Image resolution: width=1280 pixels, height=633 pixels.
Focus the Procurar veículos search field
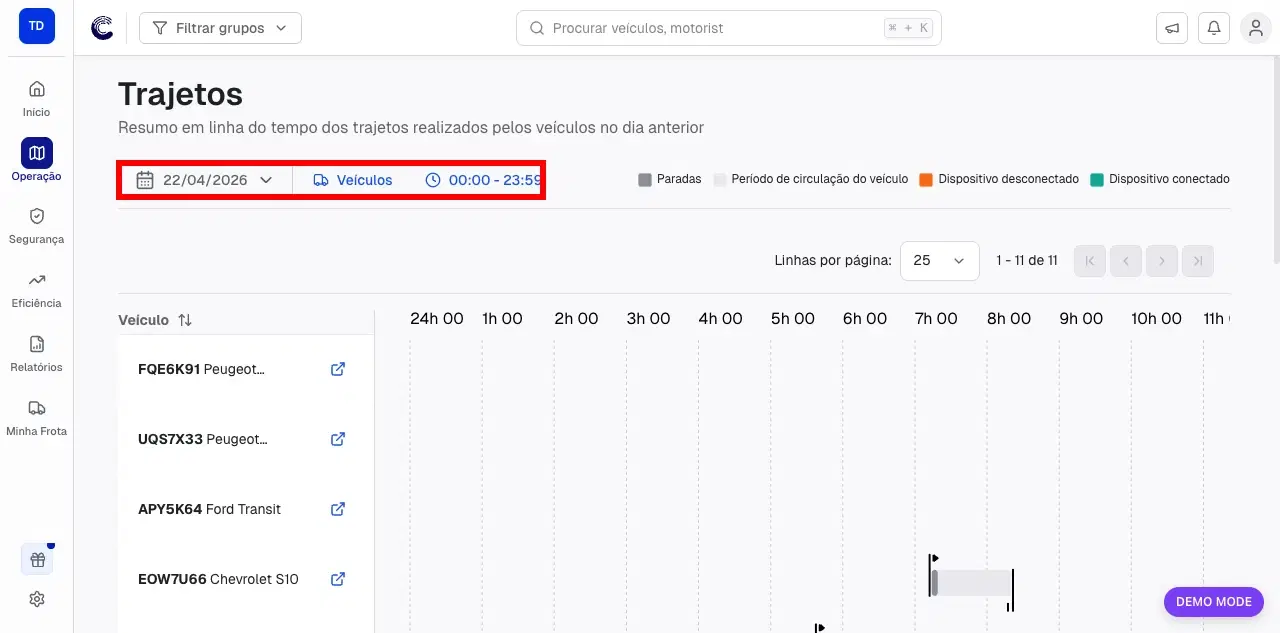point(728,28)
